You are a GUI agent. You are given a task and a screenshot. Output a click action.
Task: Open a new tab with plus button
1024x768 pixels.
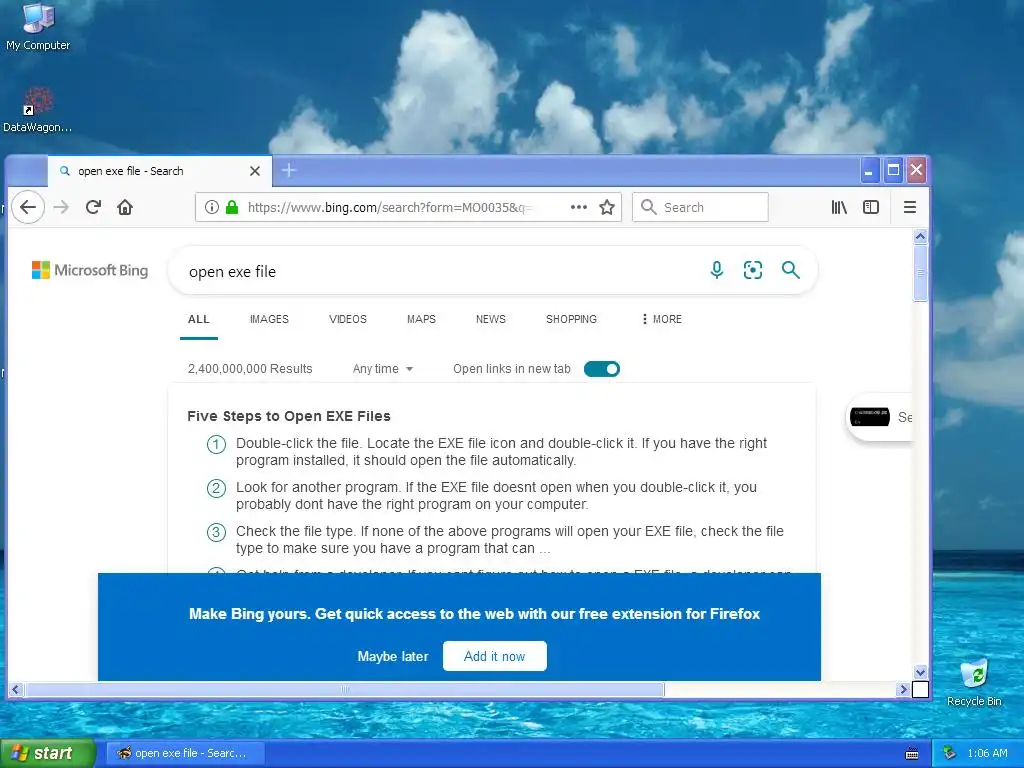pyautogui.click(x=289, y=170)
